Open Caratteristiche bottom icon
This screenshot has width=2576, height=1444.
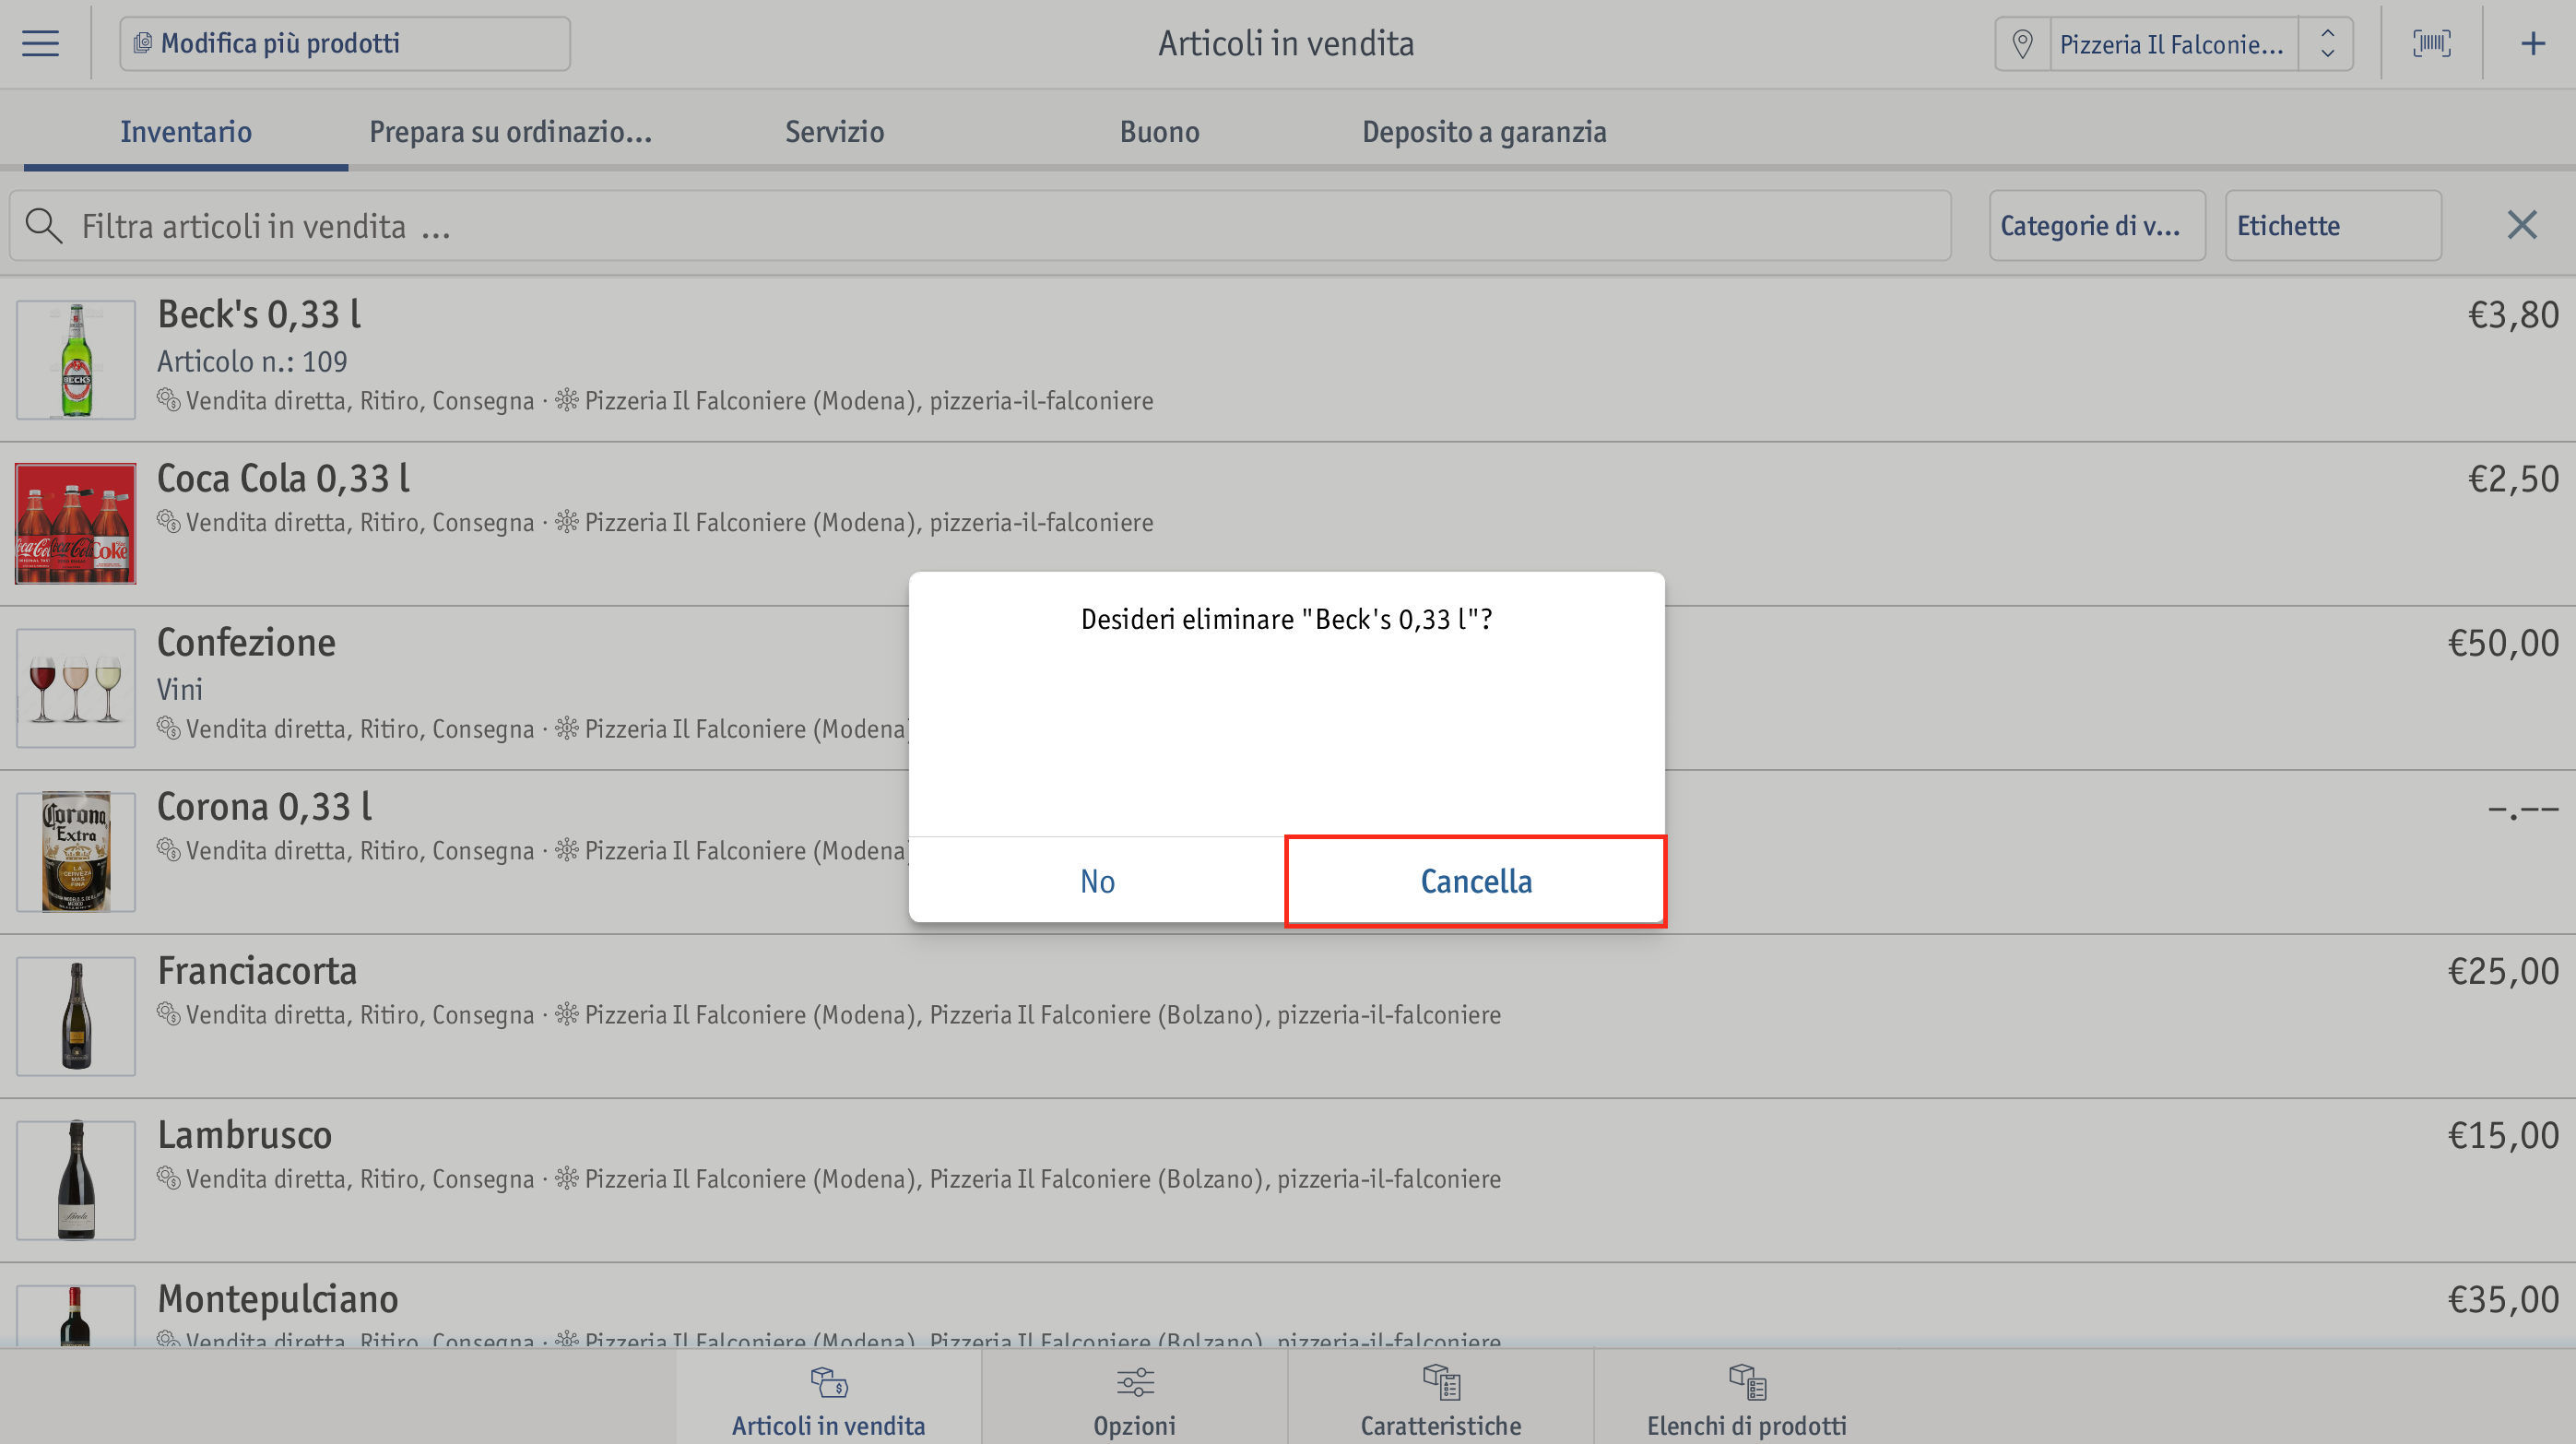coord(1441,1384)
